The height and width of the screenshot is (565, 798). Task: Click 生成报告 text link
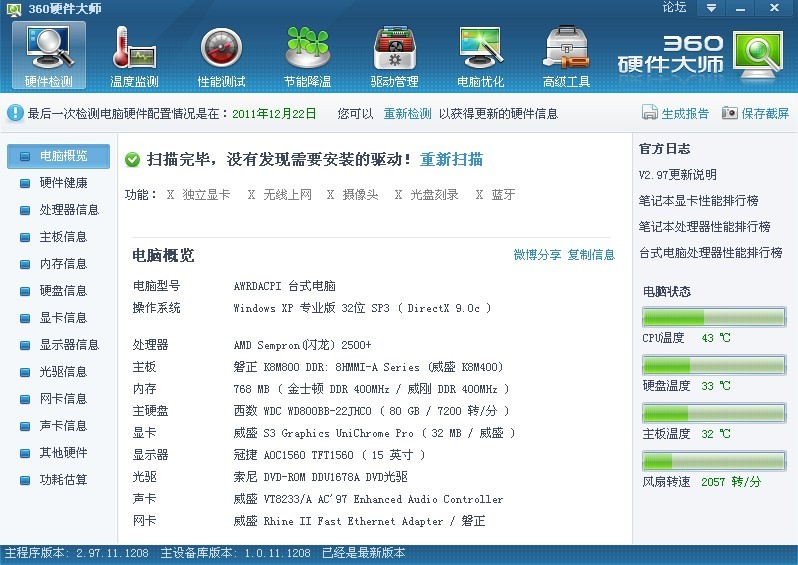[x=685, y=113]
